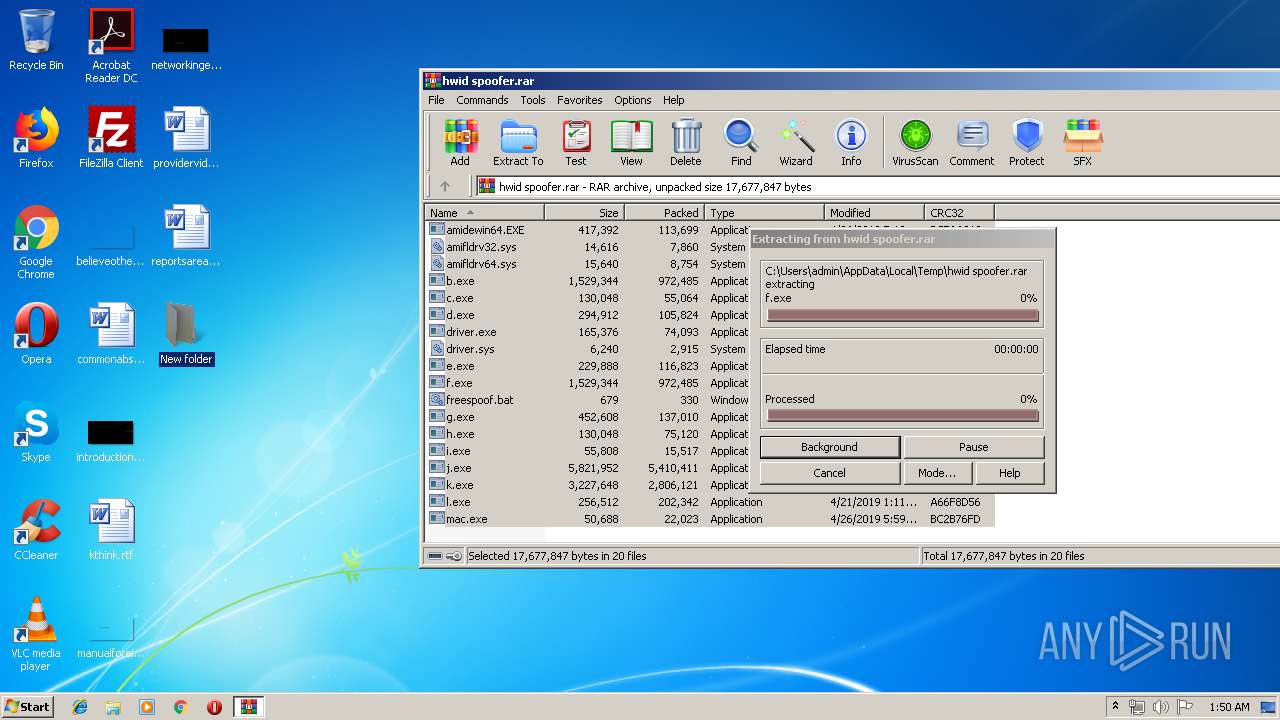The image size is (1280, 720).
Task: Click the taskbar clock showing 1:50 AM
Action: tap(1229, 707)
